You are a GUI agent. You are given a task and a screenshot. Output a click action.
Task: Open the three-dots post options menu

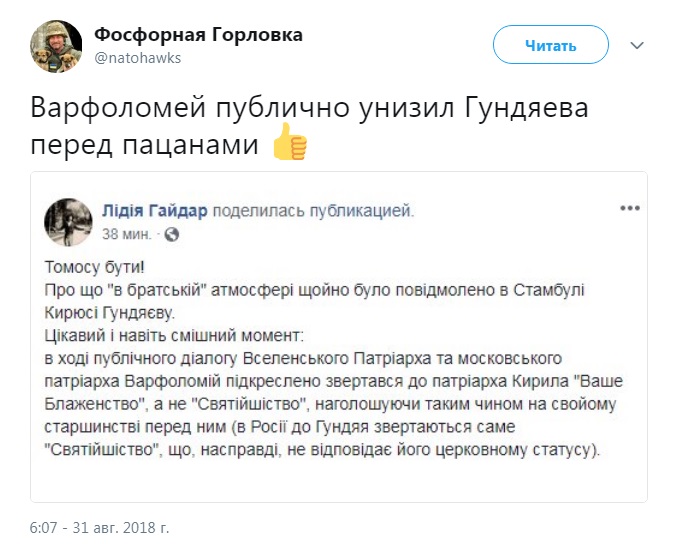tap(629, 209)
